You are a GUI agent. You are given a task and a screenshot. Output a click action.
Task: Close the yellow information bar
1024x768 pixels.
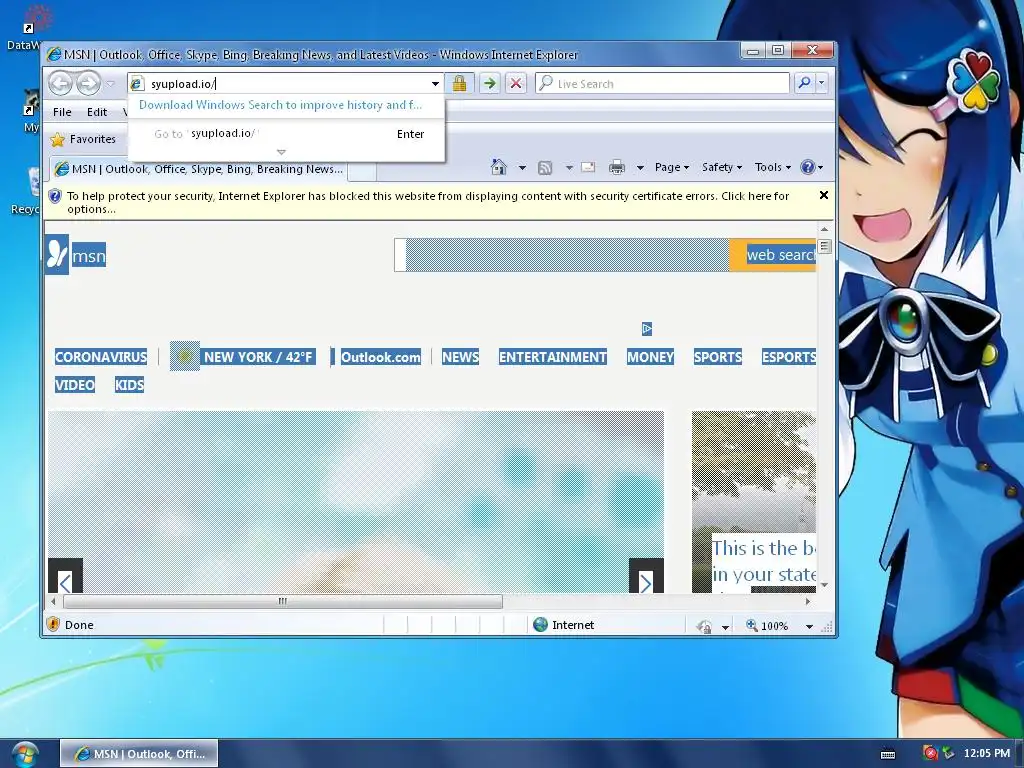coord(824,195)
